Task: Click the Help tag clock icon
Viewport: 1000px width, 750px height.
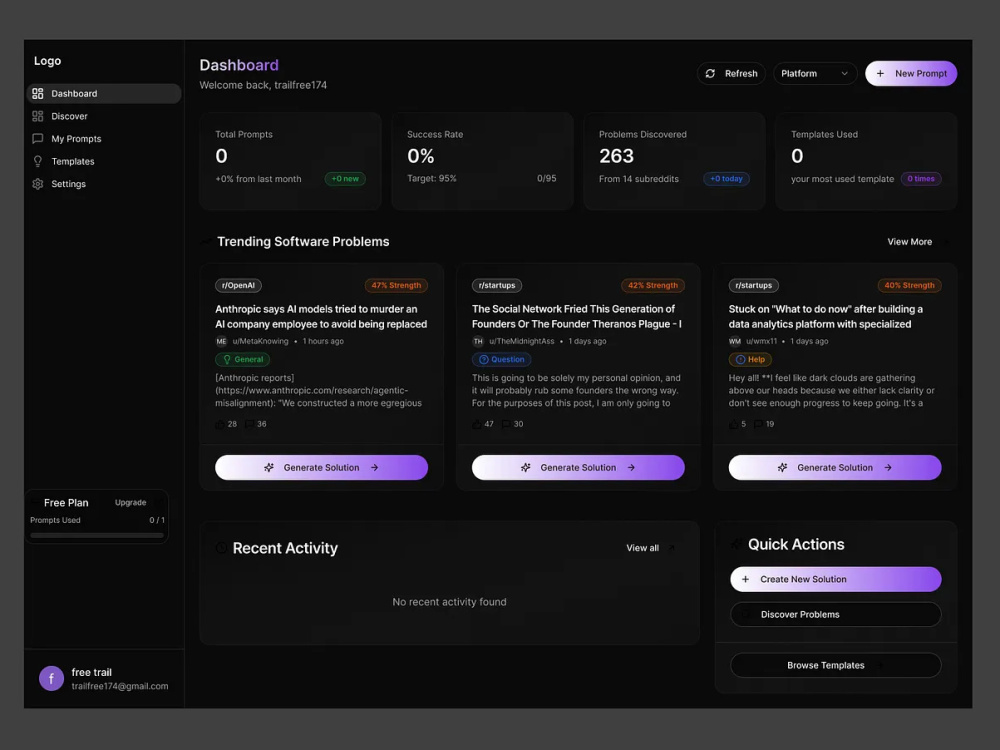Action: [740, 360]
